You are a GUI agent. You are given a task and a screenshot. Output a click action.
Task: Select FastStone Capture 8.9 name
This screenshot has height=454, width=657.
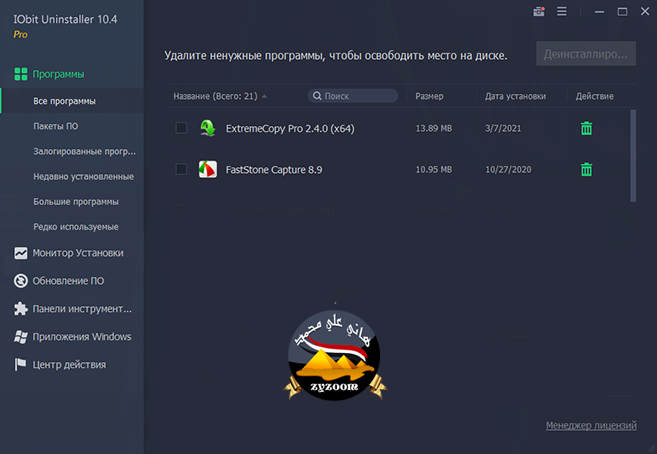[x=274, y=170]
